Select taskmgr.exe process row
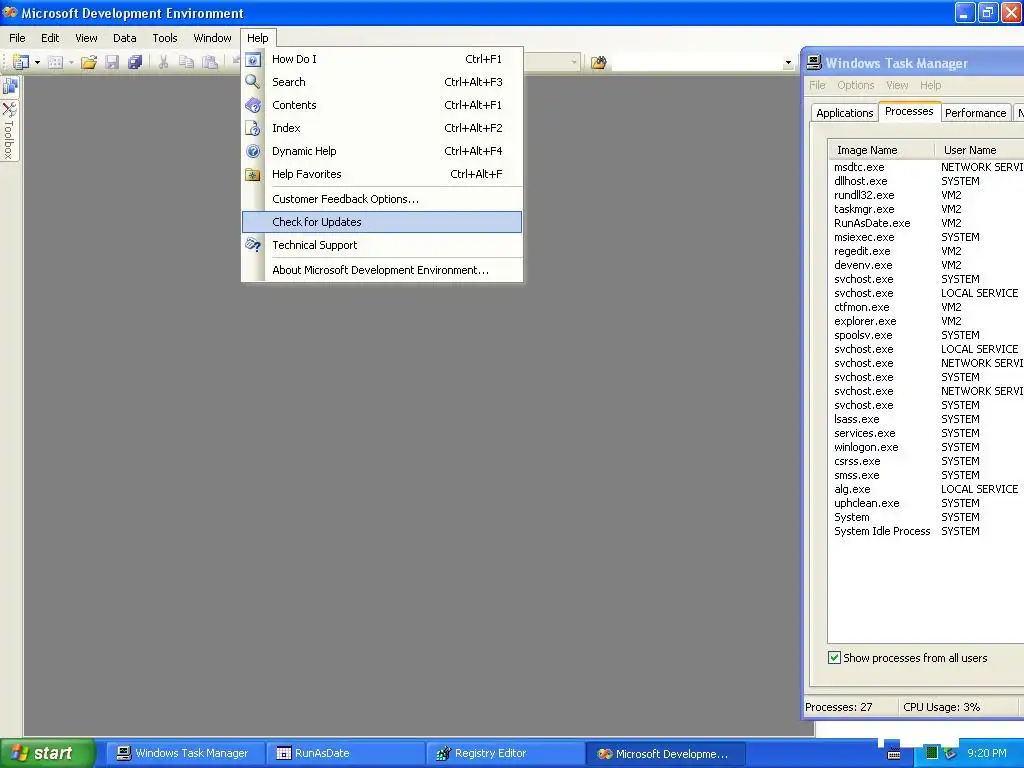1024x768 pixels. pos(926,210)
